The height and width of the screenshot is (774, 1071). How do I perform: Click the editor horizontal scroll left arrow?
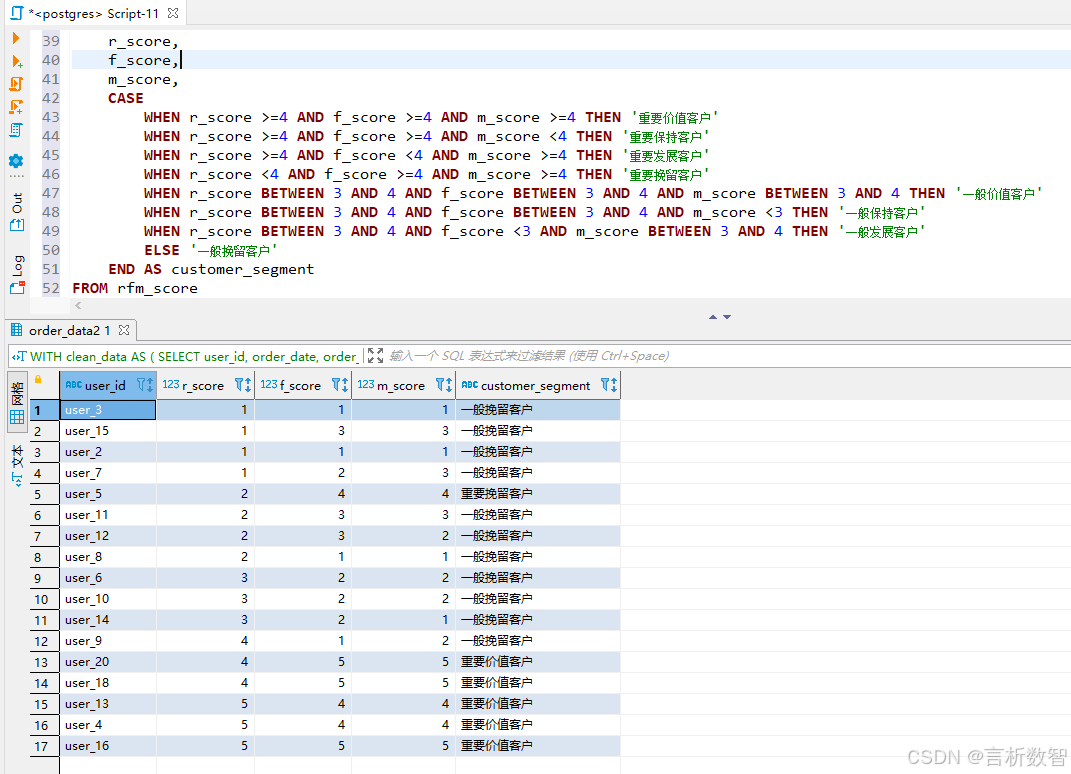[78, 305]
